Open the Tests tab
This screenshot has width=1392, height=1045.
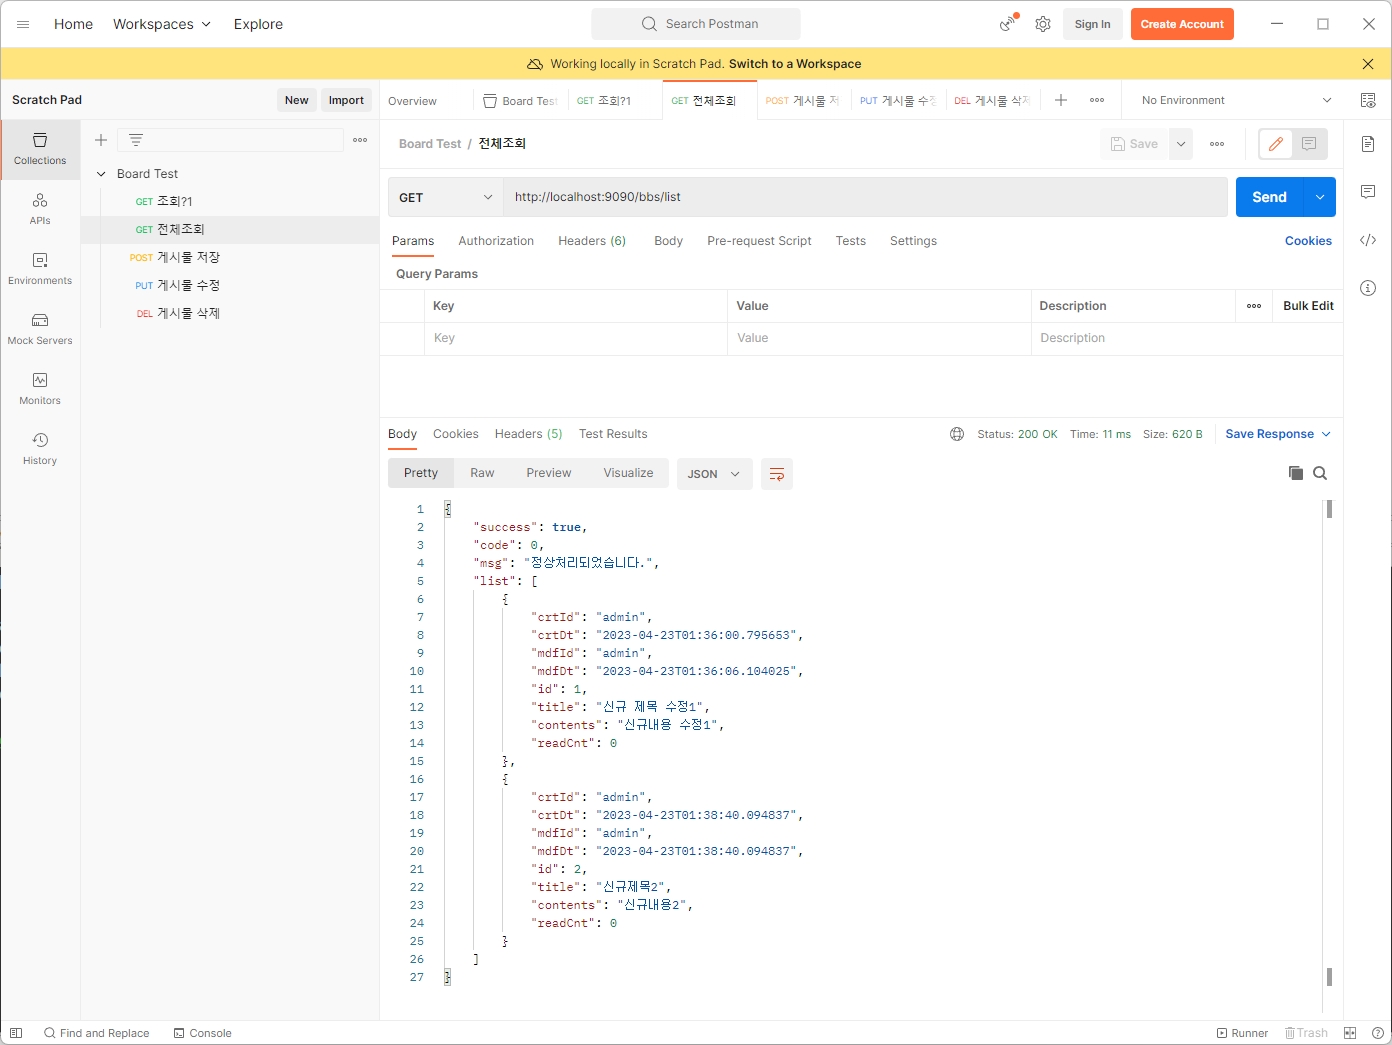tap(851, 241)
